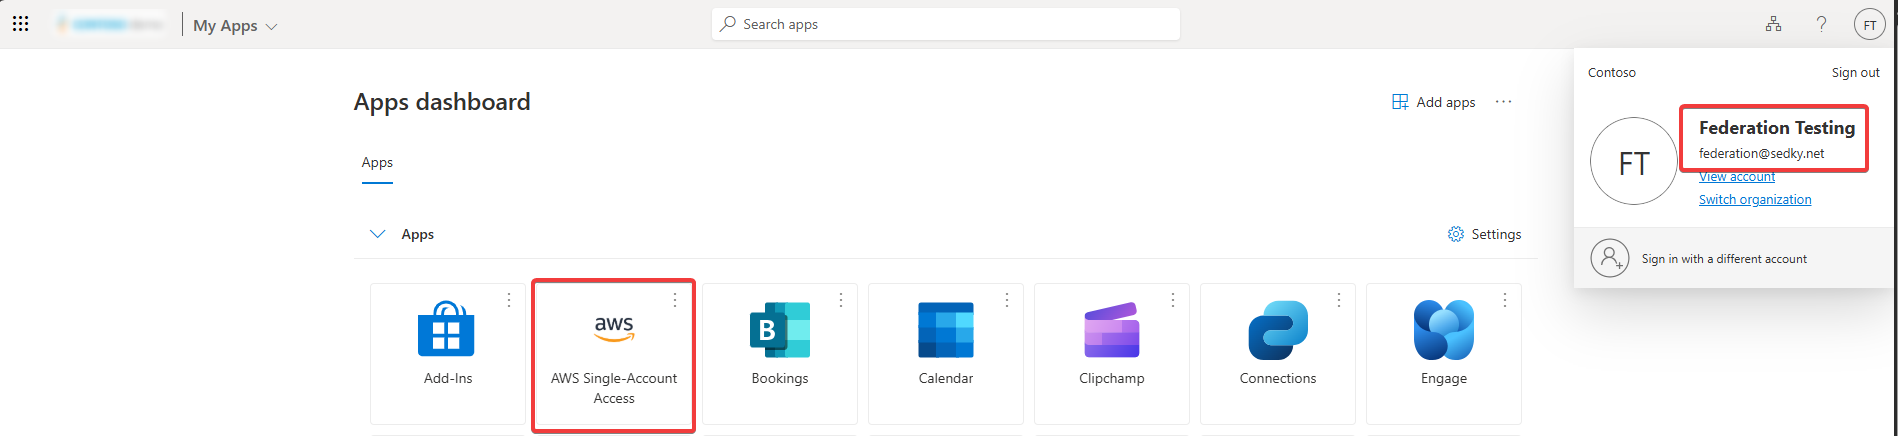Open the app launcher waffle icon
The image size is (1898, 436).
tap(20, 24)
